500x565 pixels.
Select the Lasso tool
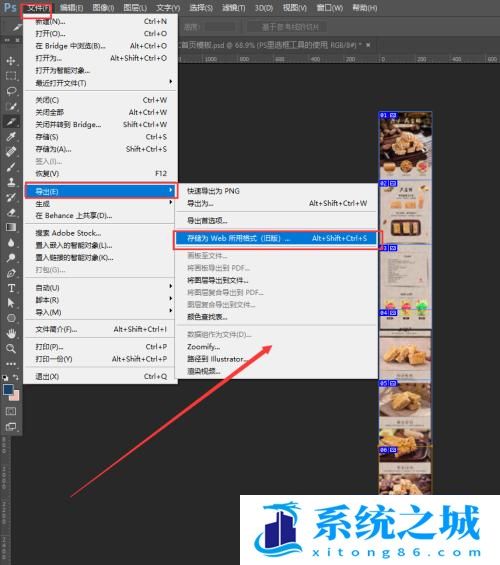click(11, 91)
